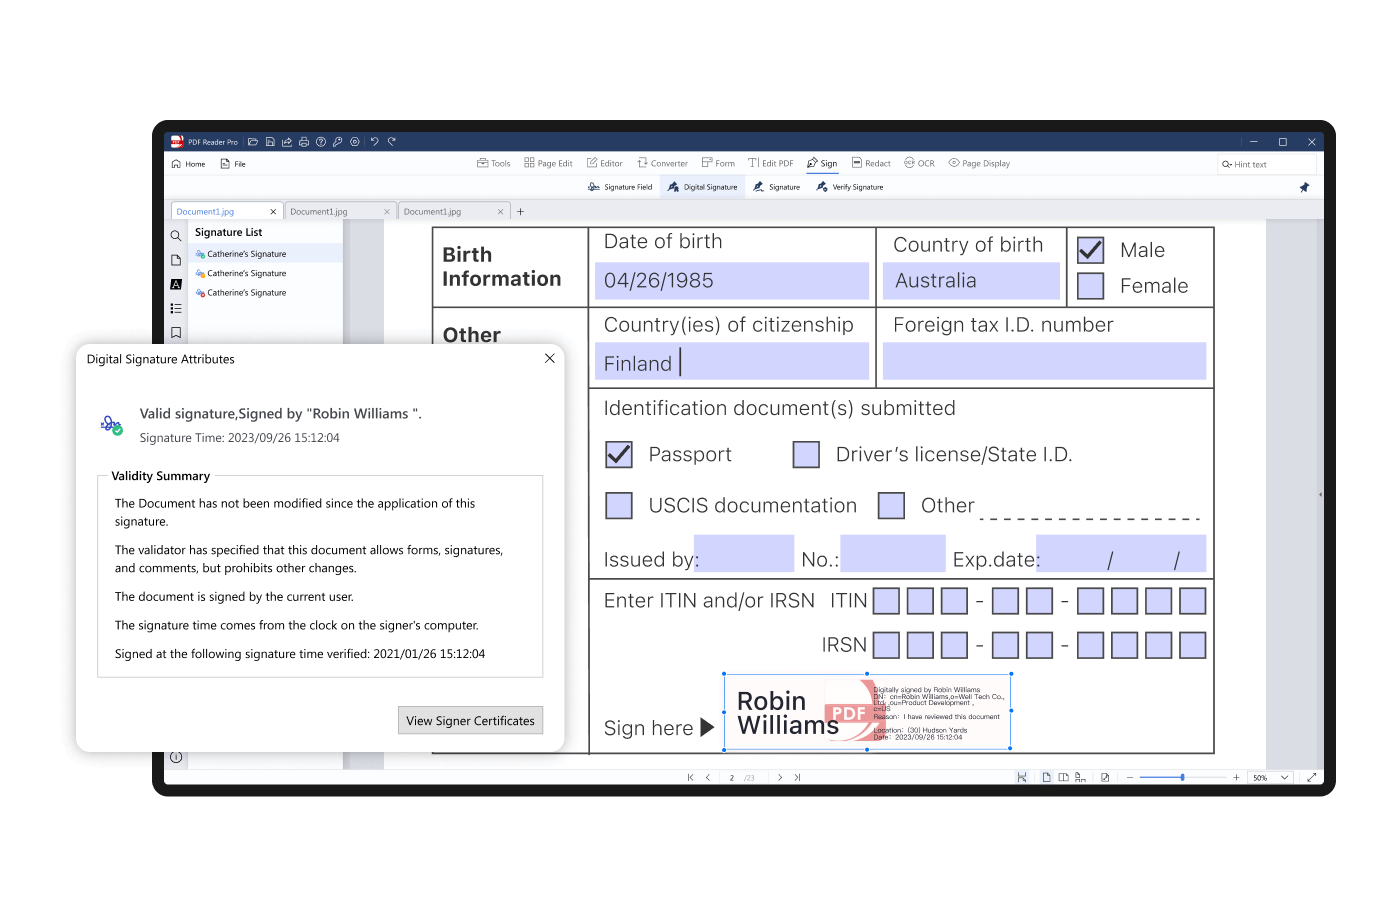Select the Signature Field tool

tap(620, 186)
